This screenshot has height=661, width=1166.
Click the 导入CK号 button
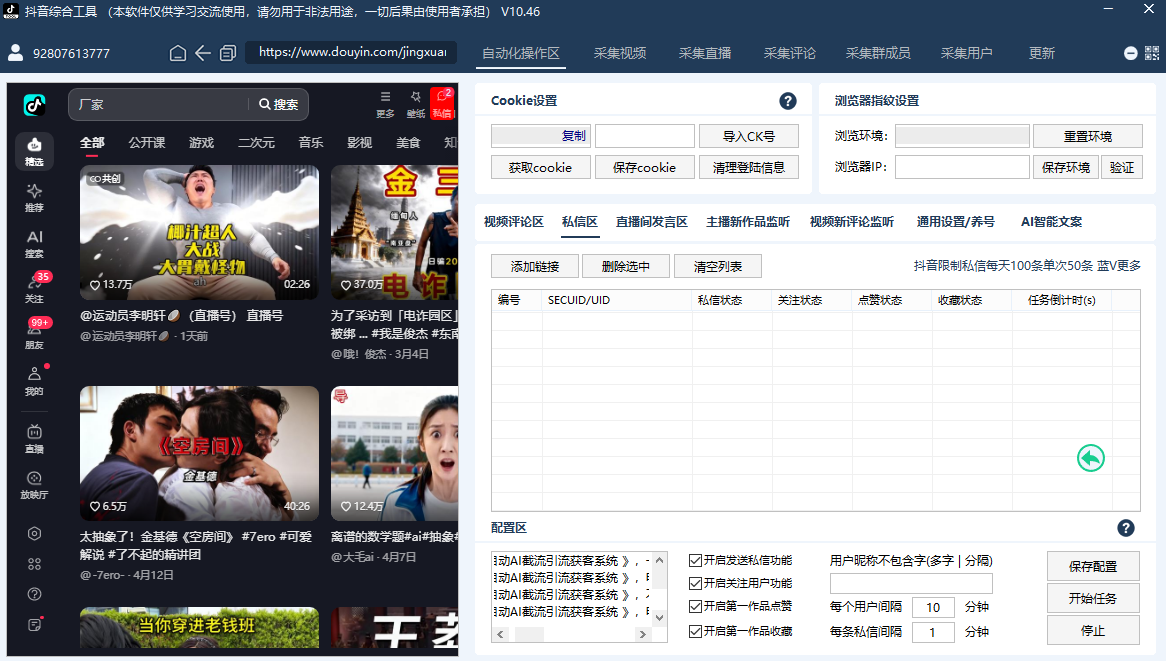[x=749, y=137]
